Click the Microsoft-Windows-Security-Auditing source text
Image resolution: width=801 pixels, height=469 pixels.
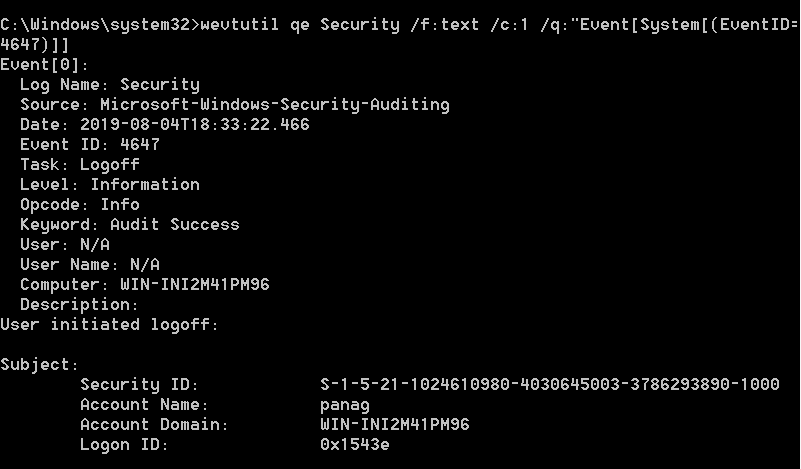274,105
